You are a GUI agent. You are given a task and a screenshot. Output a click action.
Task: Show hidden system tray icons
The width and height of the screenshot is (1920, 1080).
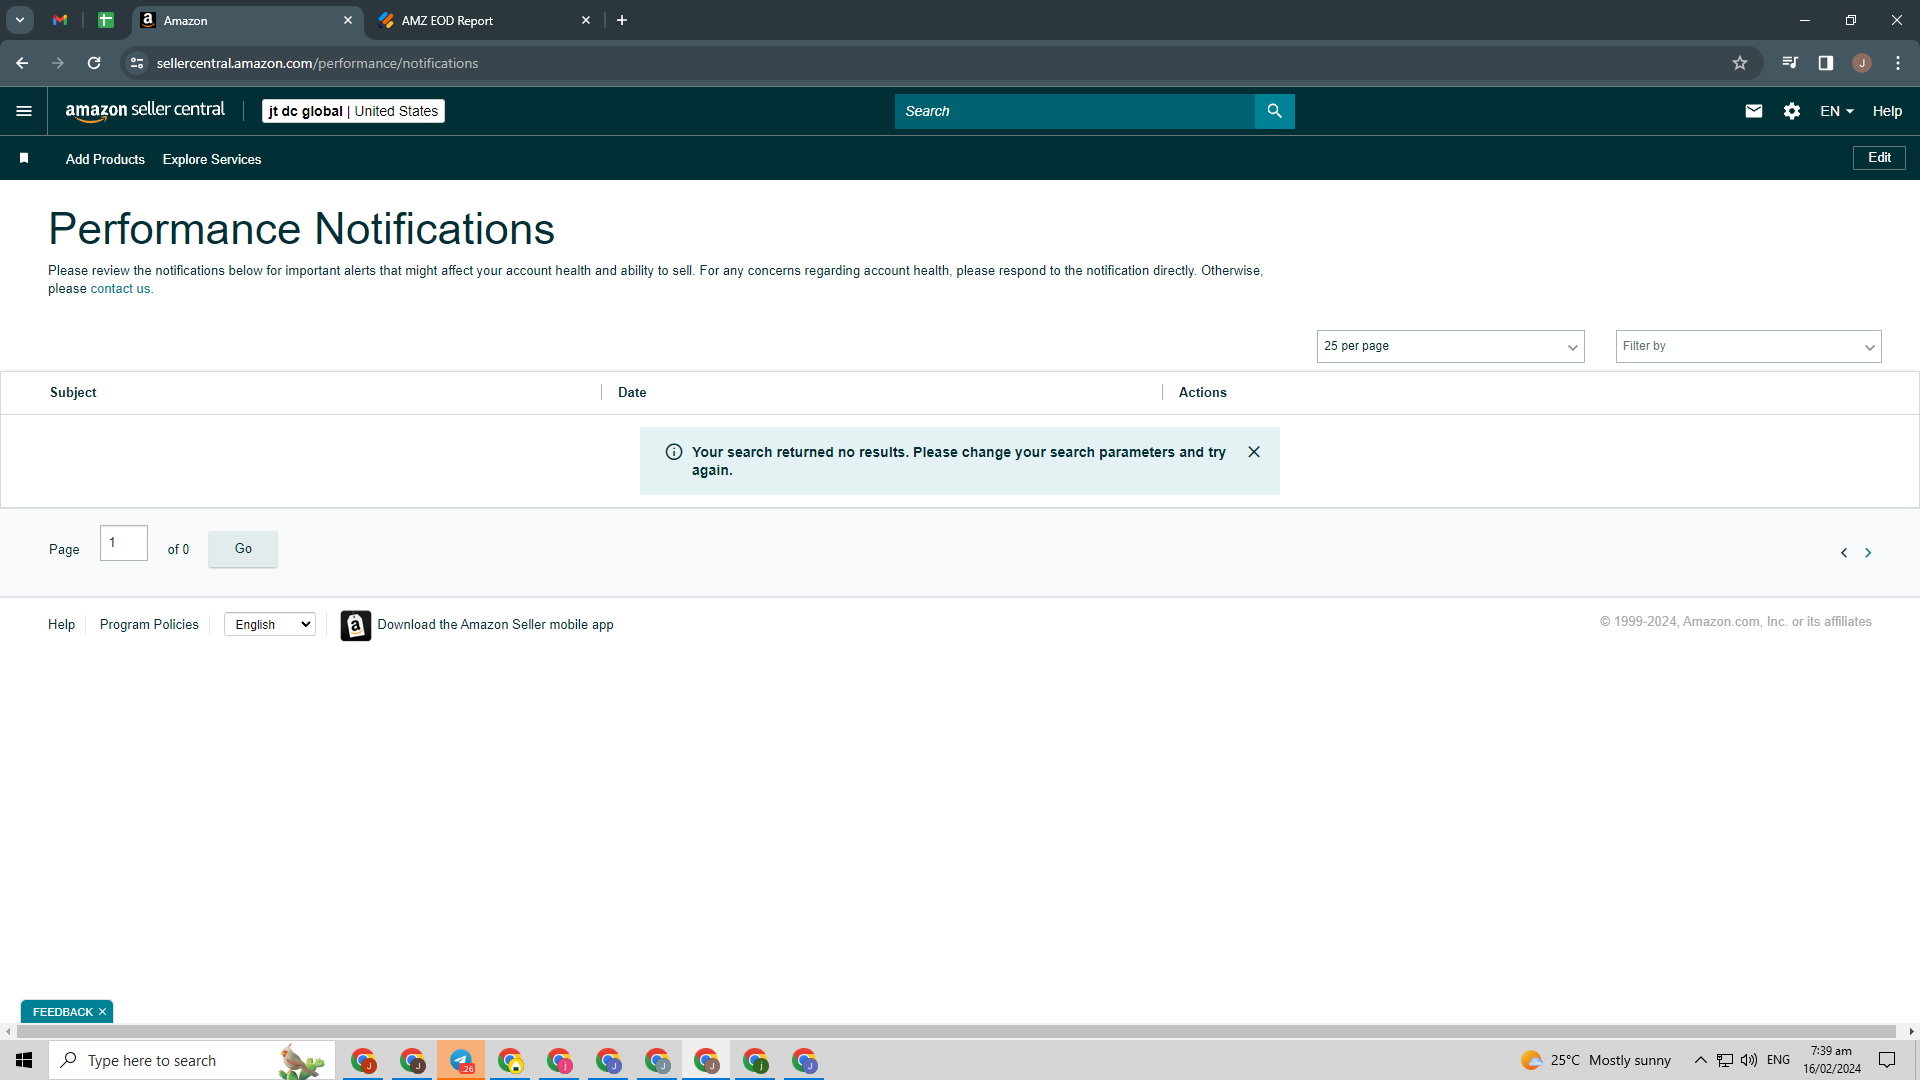click(1700, 1060)
